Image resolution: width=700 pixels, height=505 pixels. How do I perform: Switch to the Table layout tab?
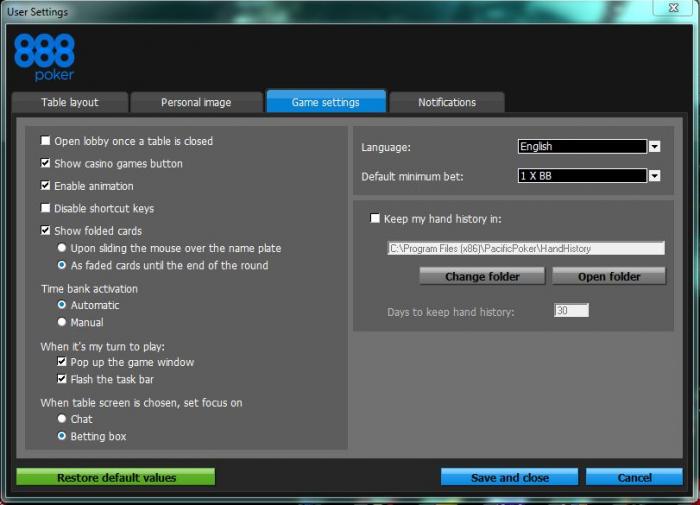70,102
